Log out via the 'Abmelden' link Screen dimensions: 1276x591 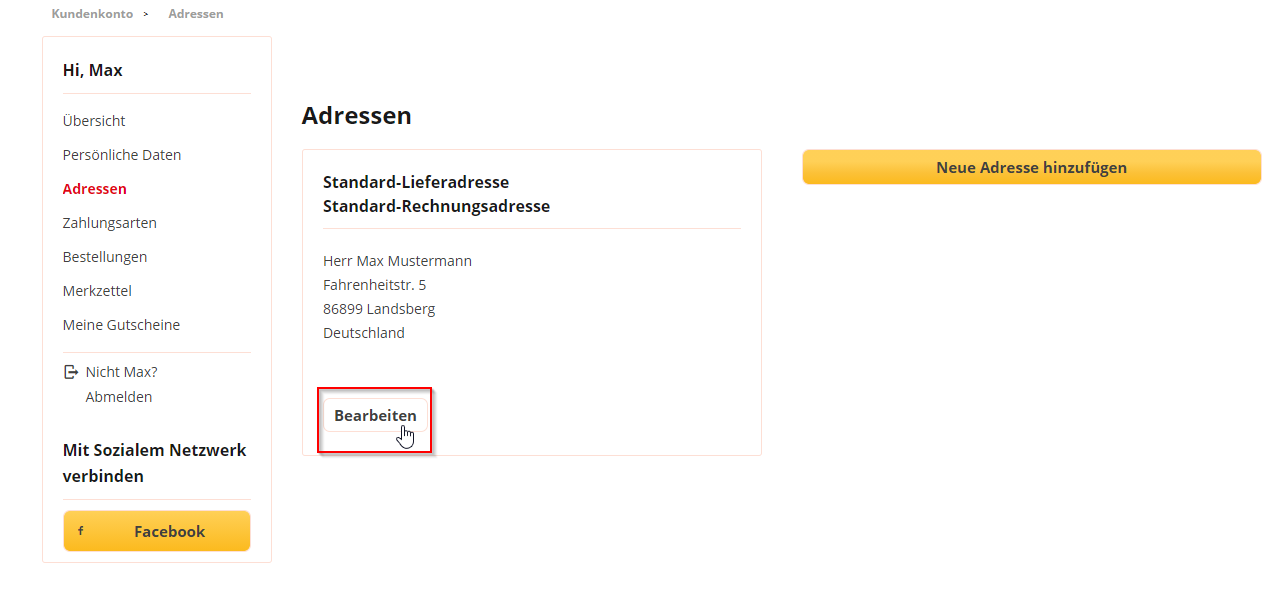[118, 396]
